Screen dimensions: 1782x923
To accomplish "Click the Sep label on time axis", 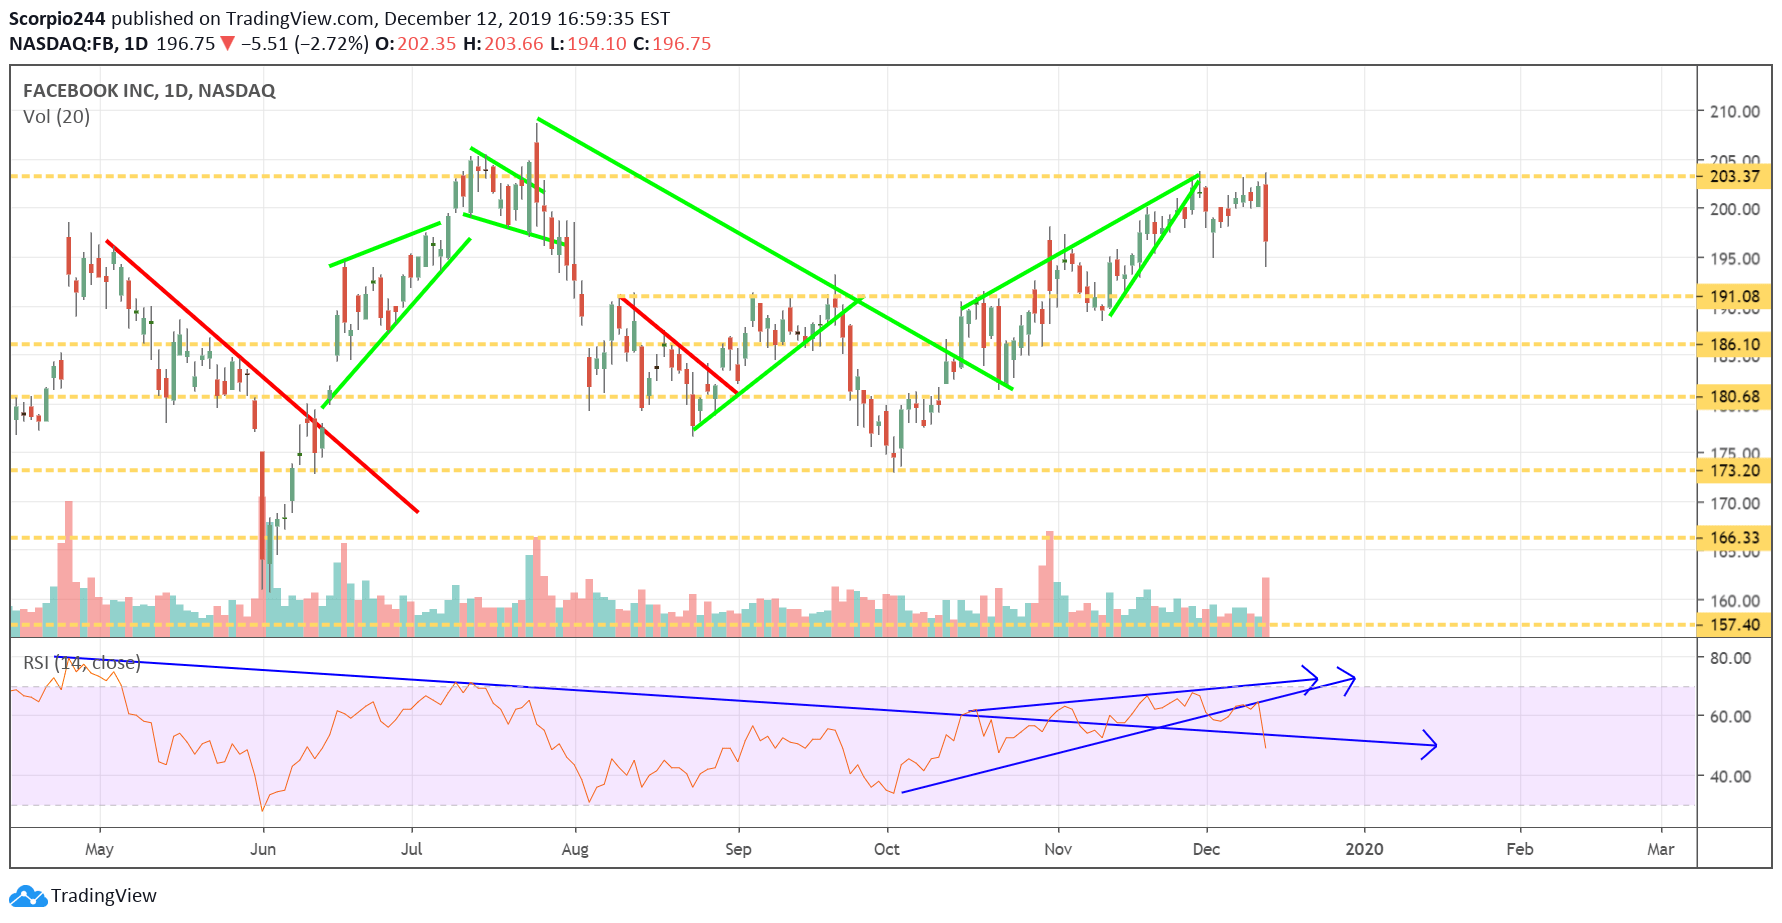I will tap(738, 849).
